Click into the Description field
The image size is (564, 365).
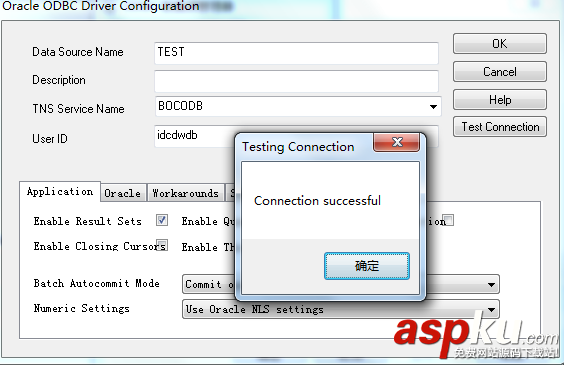point(296,81)
